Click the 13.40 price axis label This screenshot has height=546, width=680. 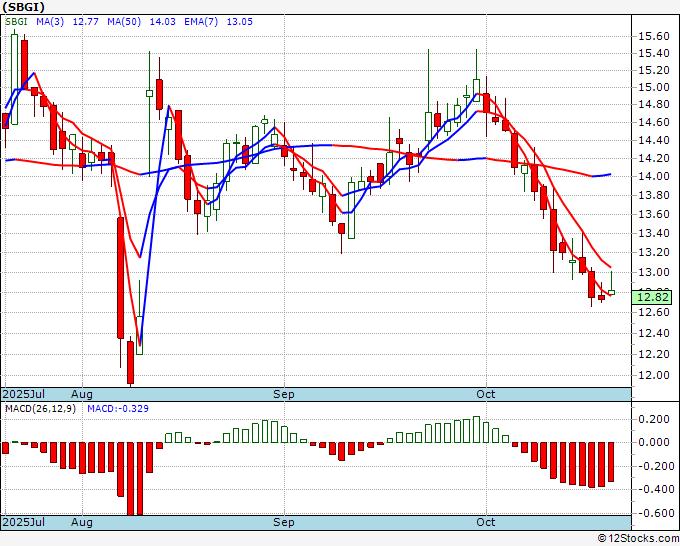coord(654,233)
